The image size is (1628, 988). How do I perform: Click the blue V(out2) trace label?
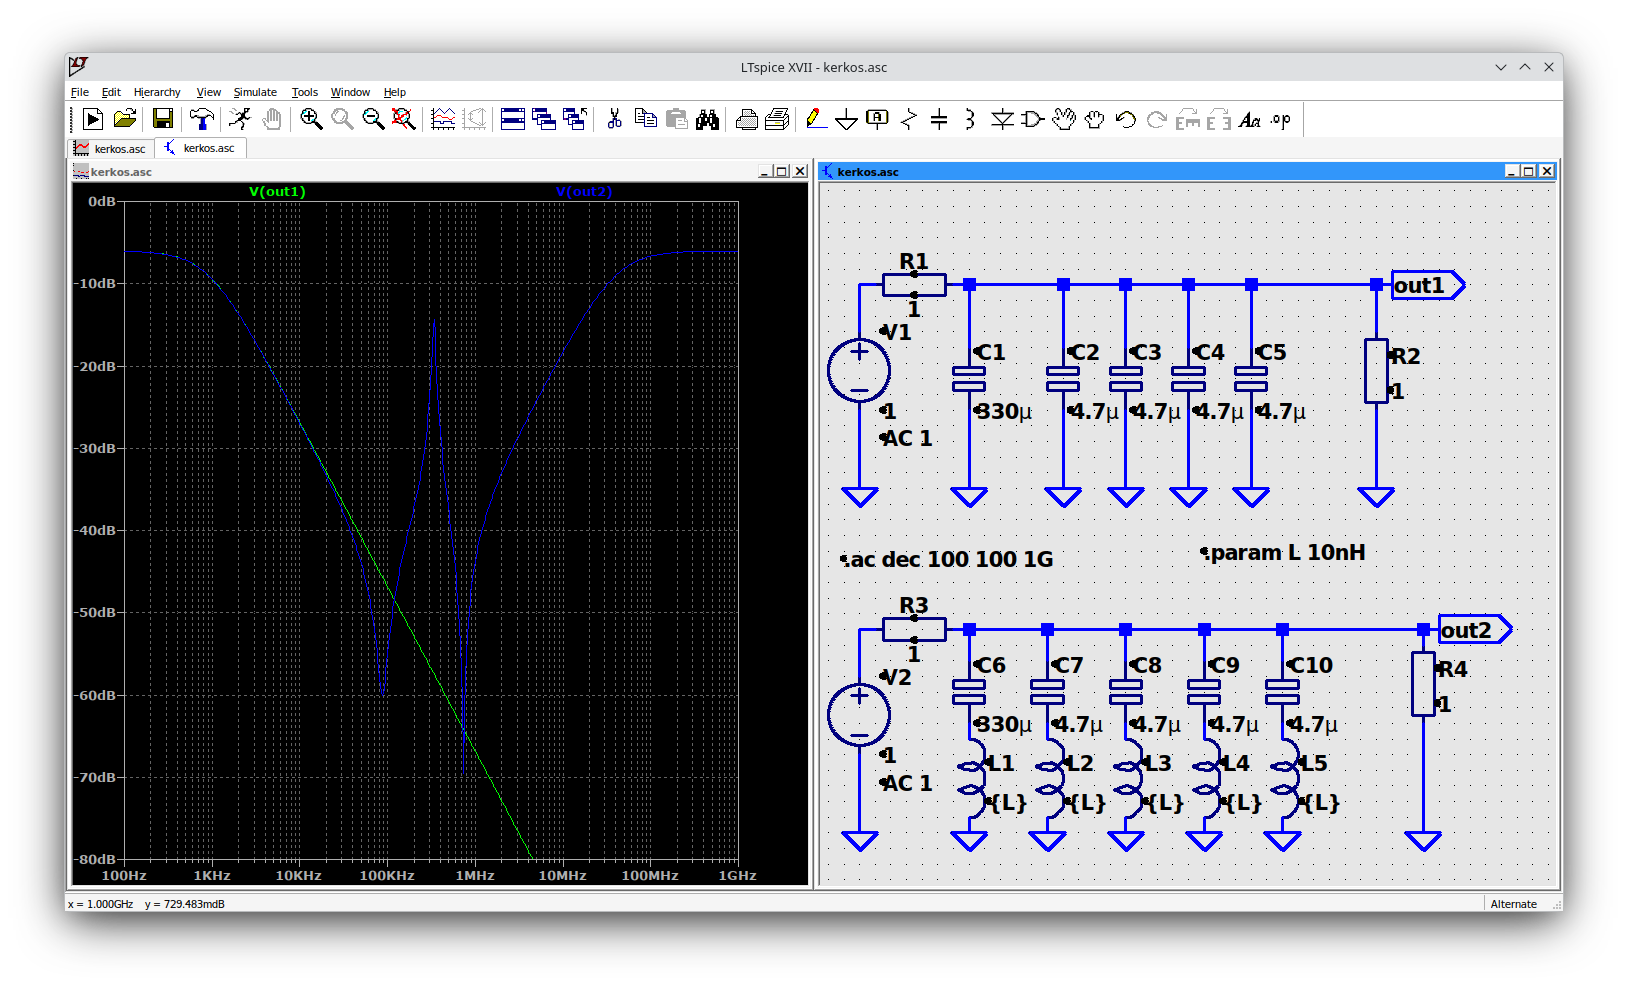coord(583,191)
